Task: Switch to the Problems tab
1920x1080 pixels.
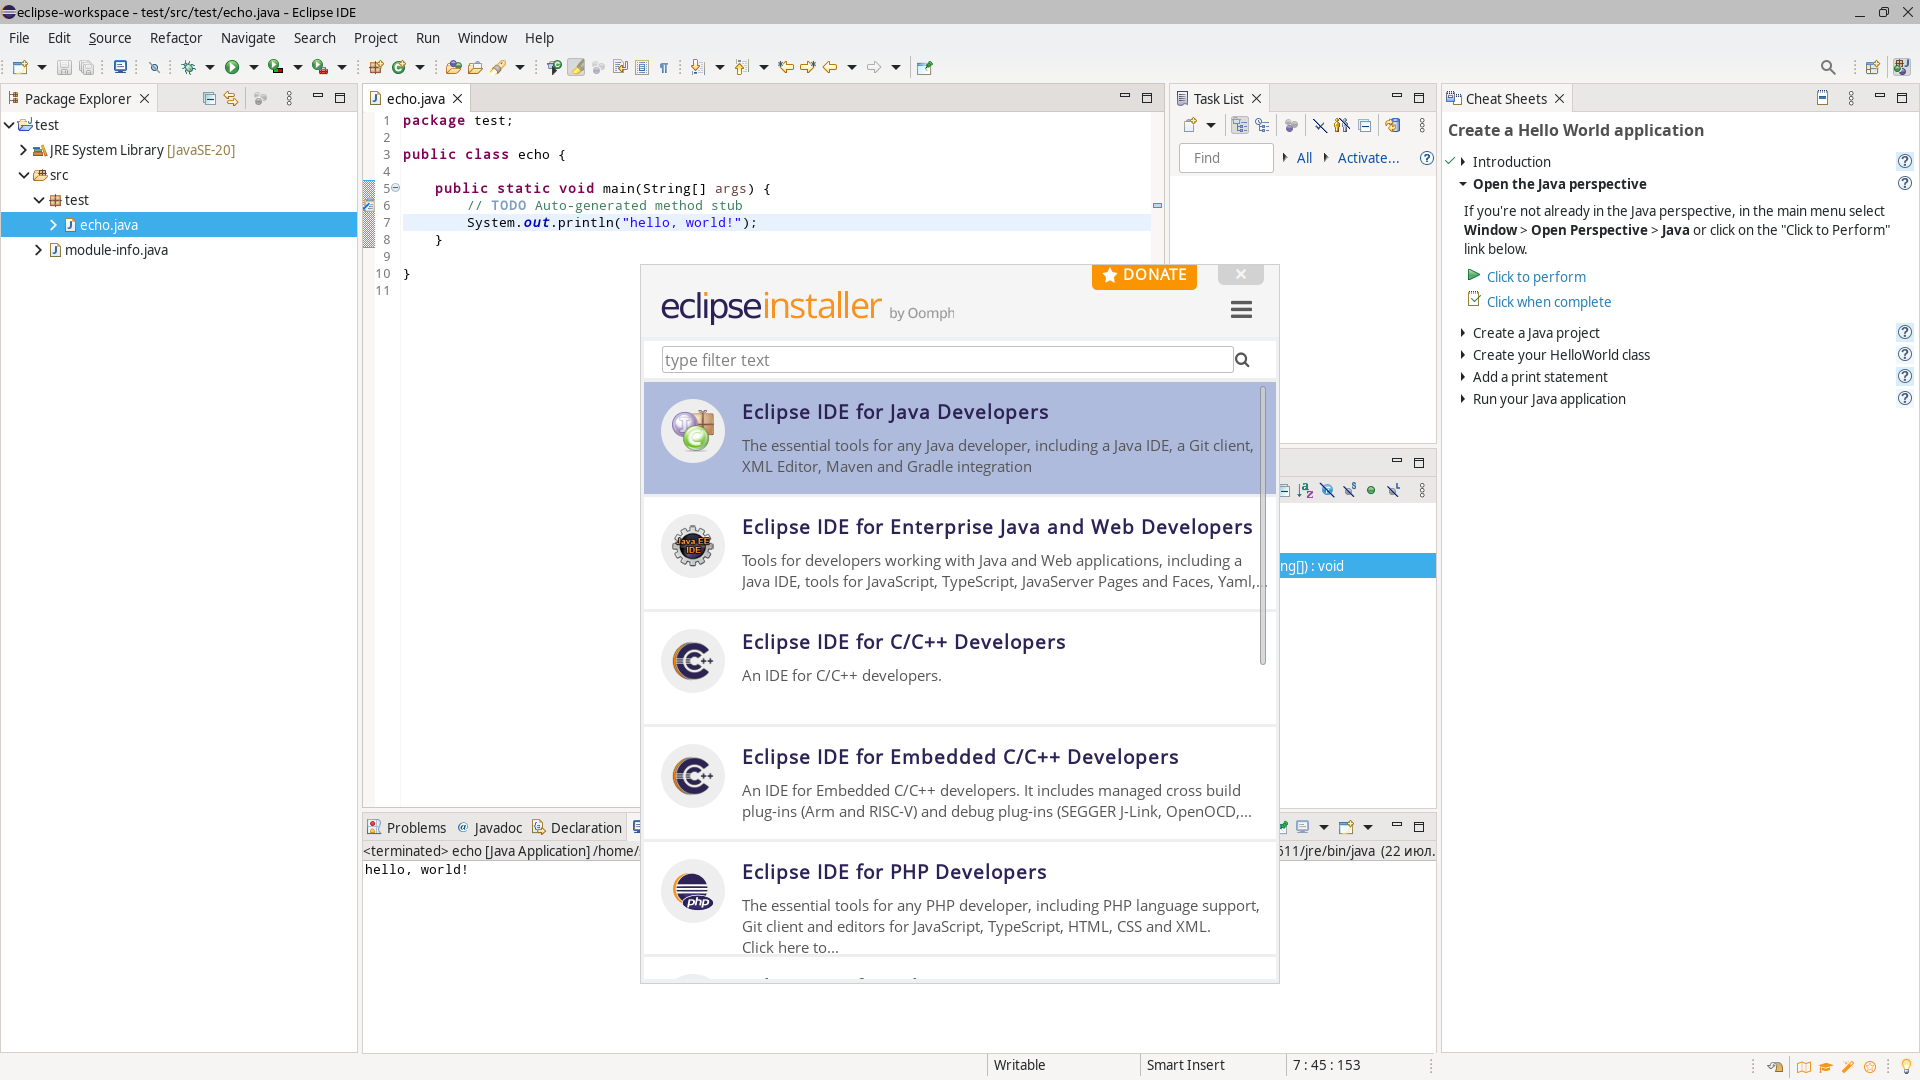Action: click(x=406, y=828)
